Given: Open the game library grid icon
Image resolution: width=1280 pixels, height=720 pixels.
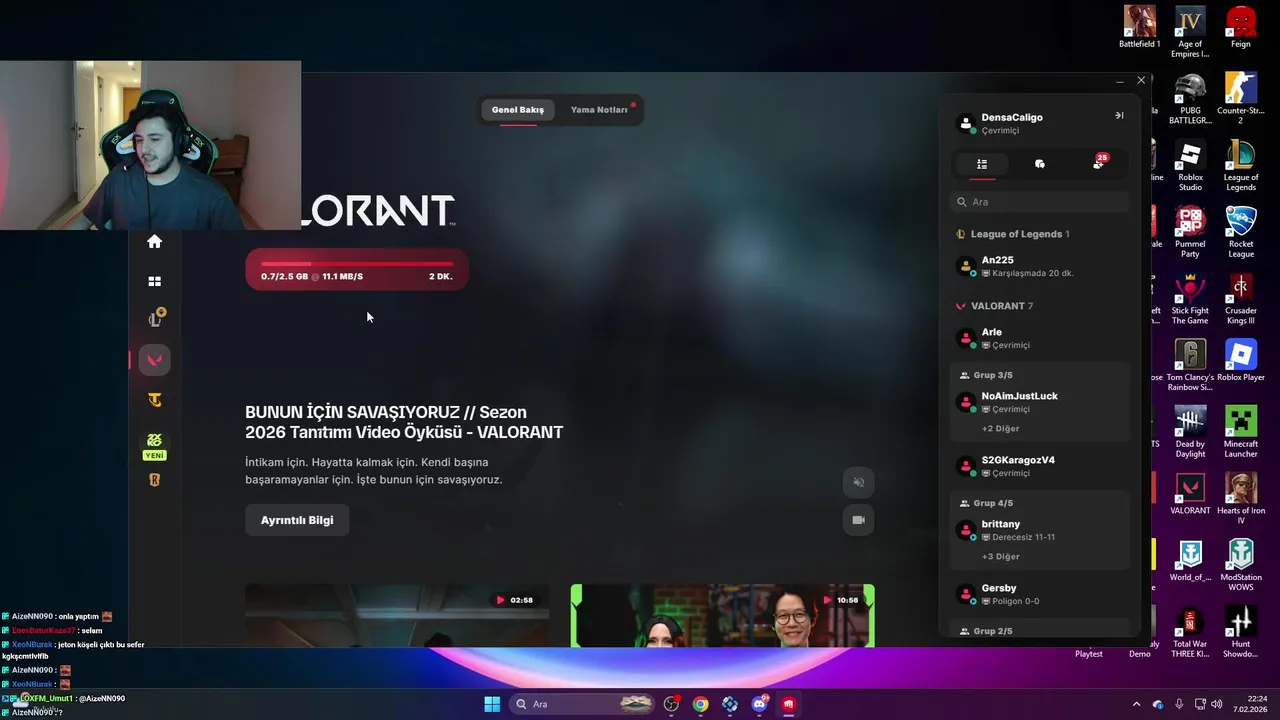Looking at the screenshot, I should click(154, 282).
